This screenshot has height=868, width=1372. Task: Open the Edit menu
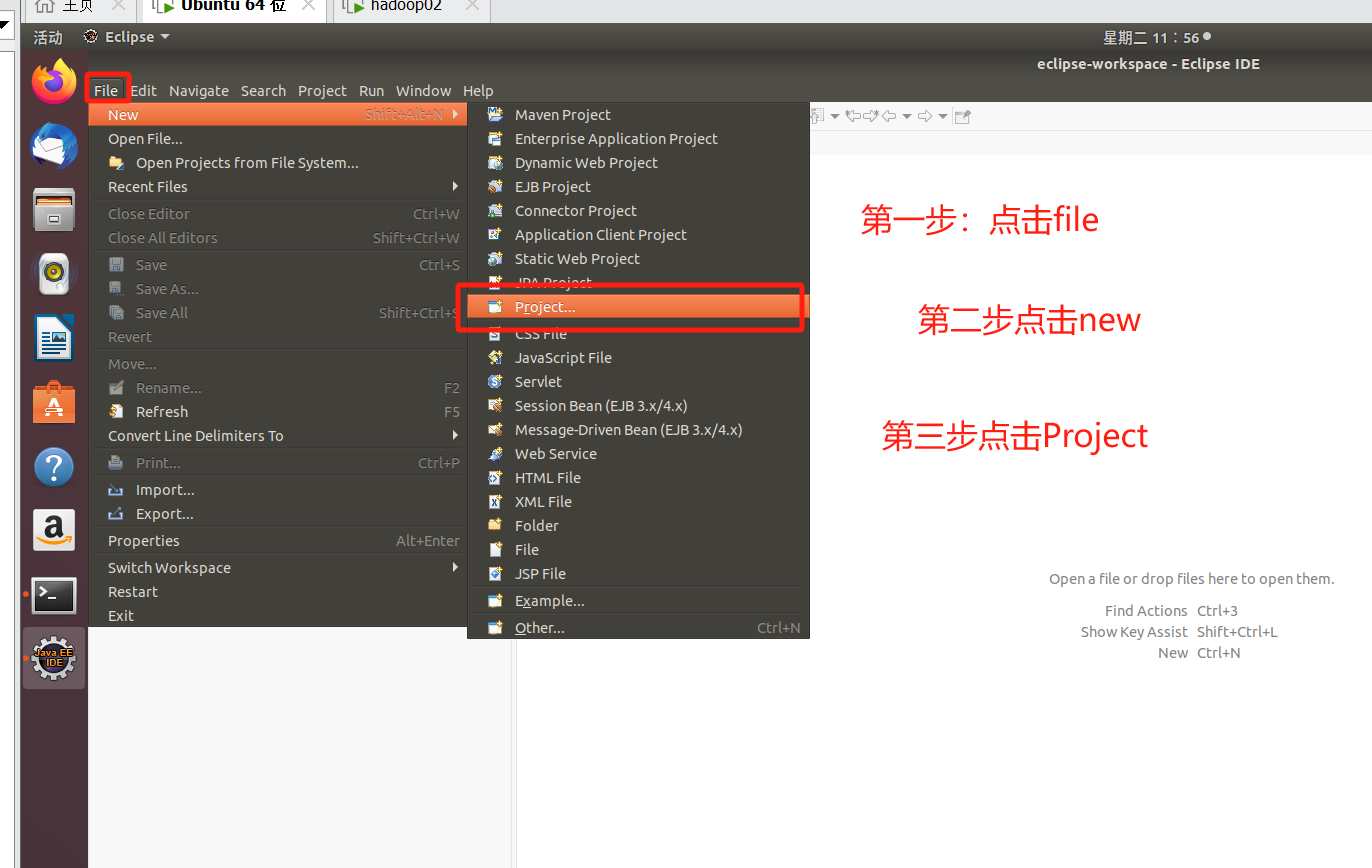(x=144, y=91)
